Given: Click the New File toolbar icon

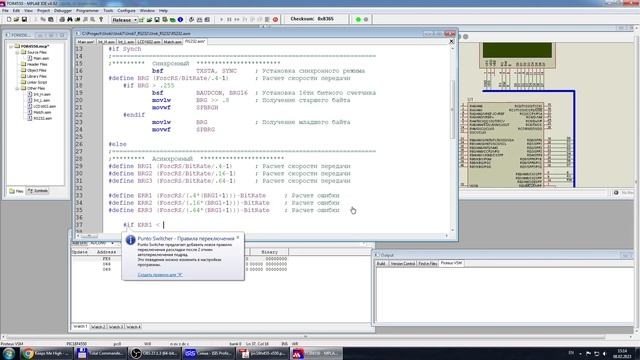Looking at the screenshot, I should [9, 19].
